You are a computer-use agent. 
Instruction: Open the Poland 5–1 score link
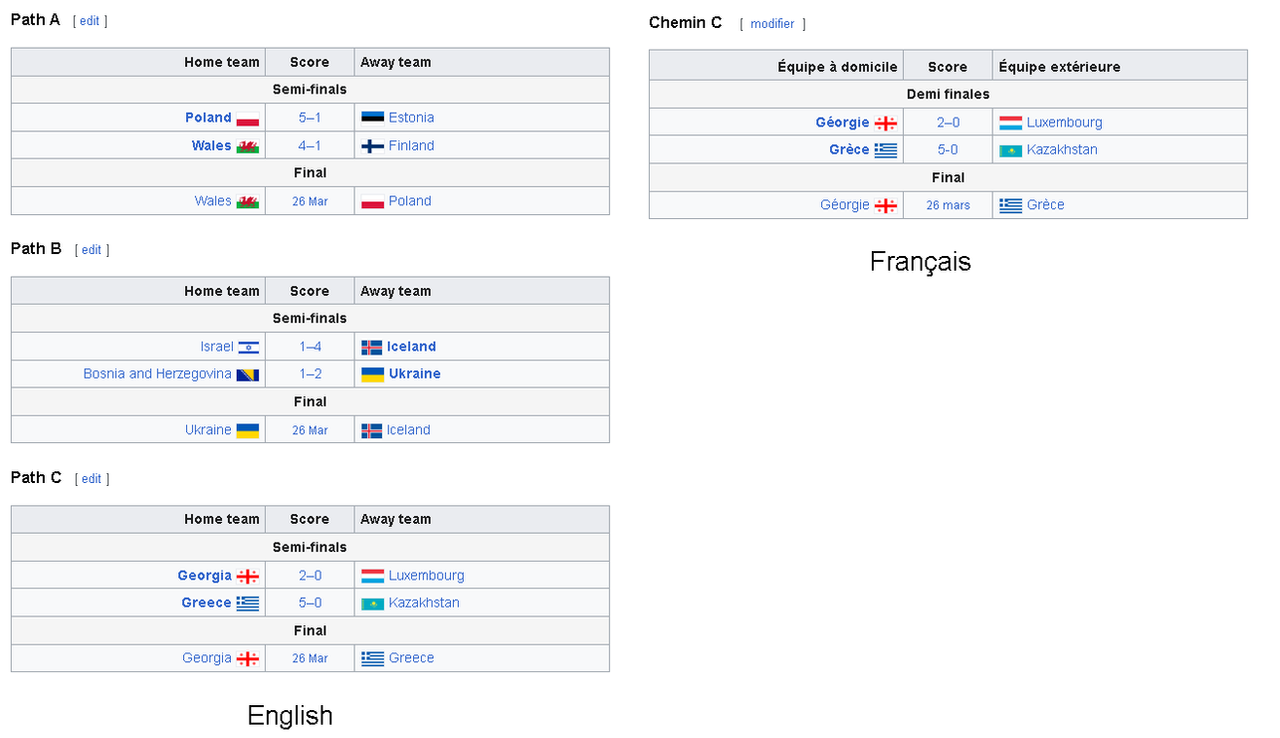click(x=310, y=118)
